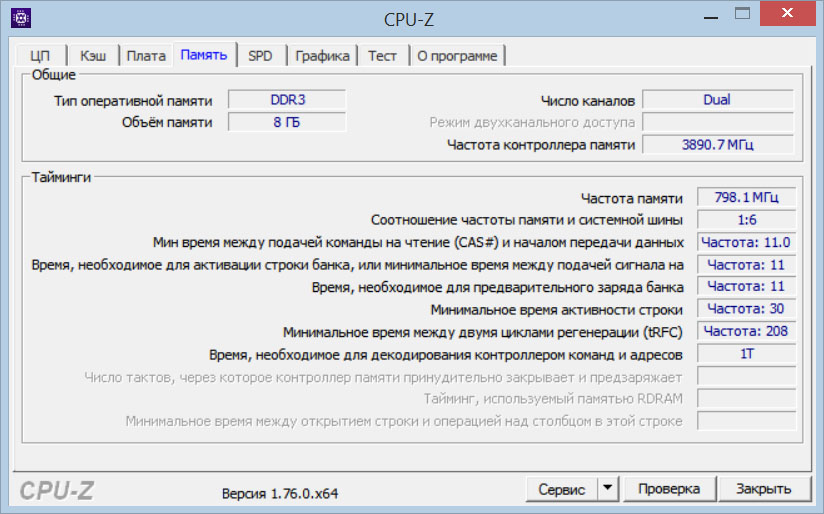The width and height of the screenshot is (824, 514).
Task: Click the Тайминг RDRAM disabled label
Action: pyautogui.click(x=553, y=399)
